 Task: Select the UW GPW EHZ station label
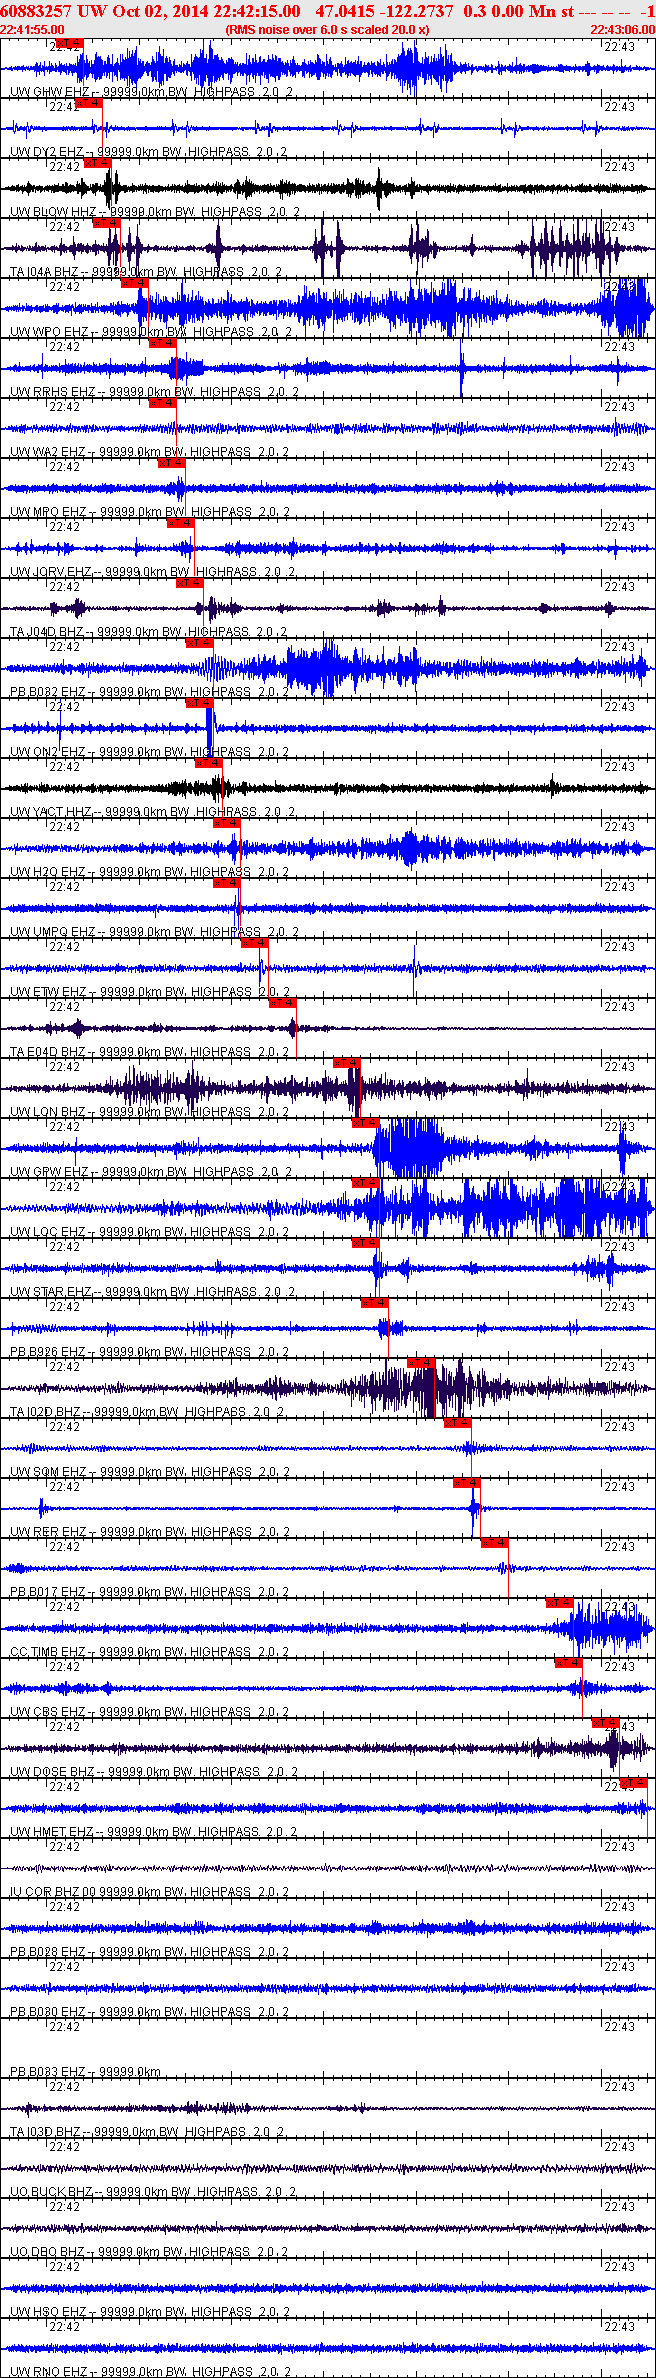point(51,1172)
